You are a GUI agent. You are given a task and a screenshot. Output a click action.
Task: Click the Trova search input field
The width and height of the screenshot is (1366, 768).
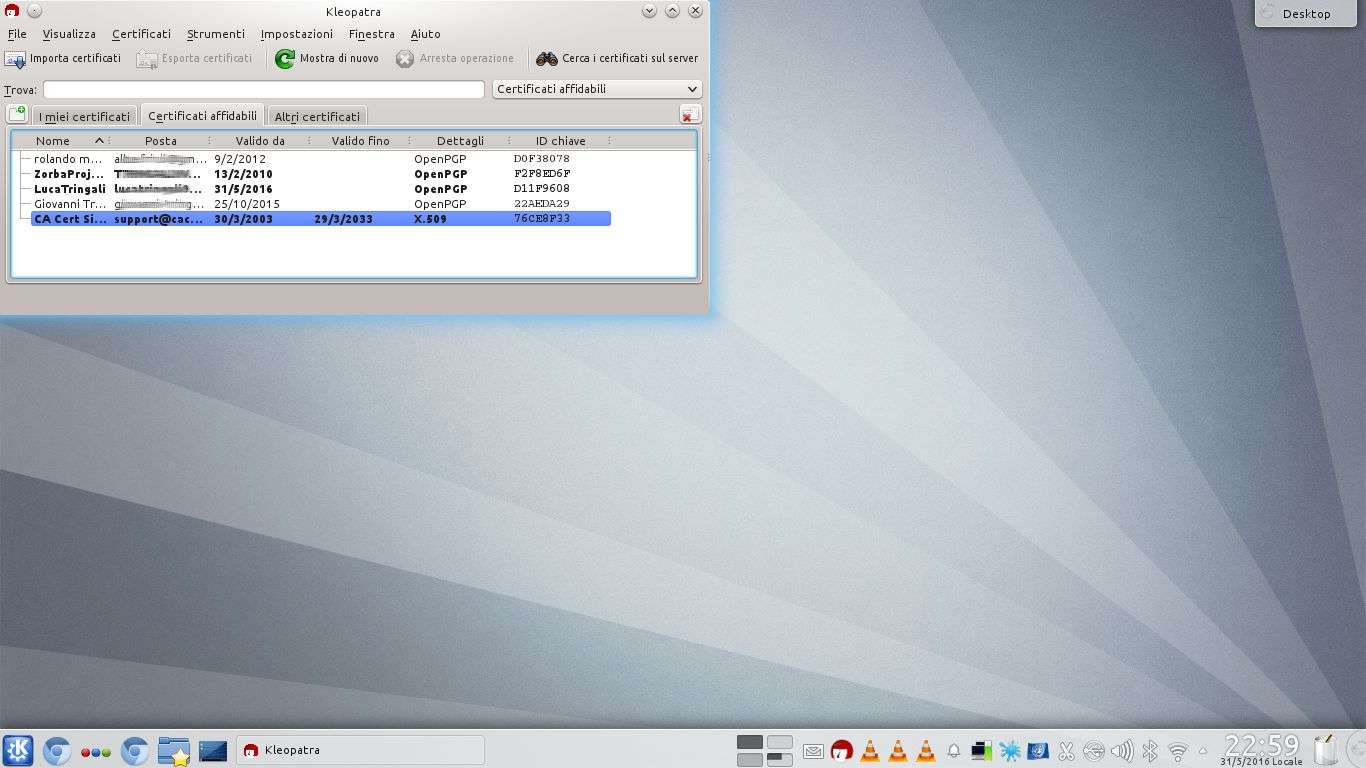pyautogui.click(x=263, y=90)
